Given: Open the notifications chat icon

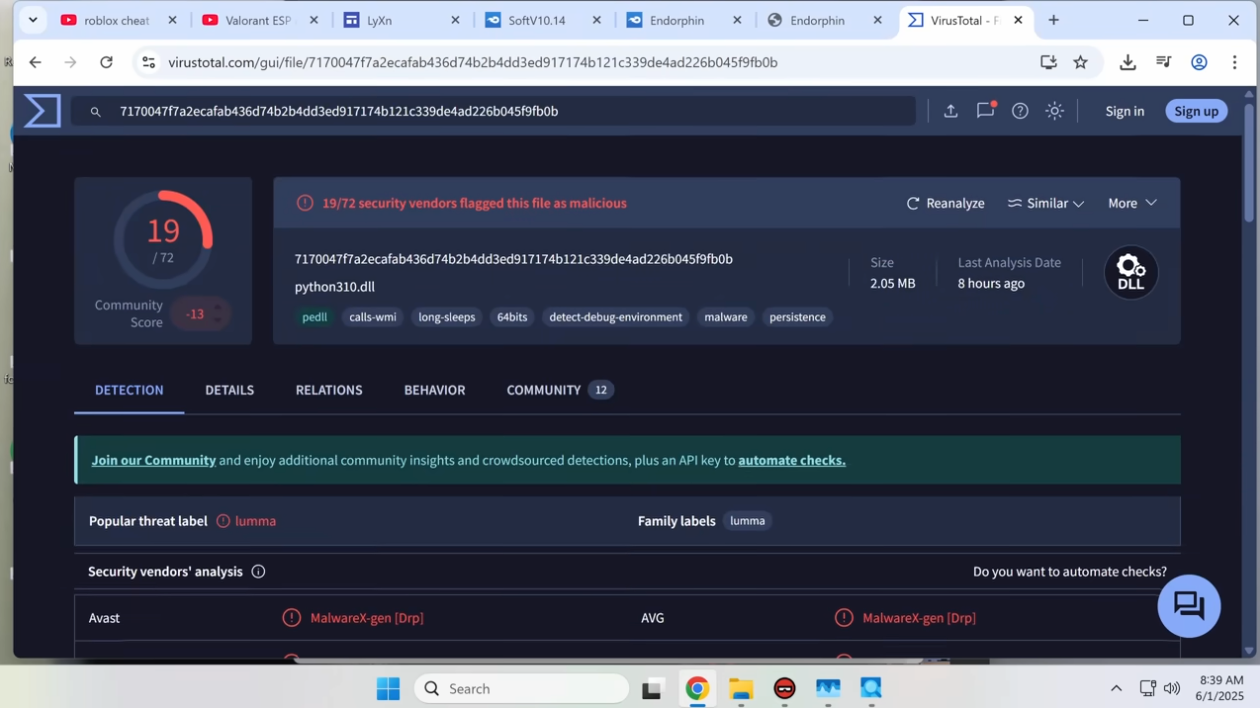Looking at the screenshot, I should (986, 111).
